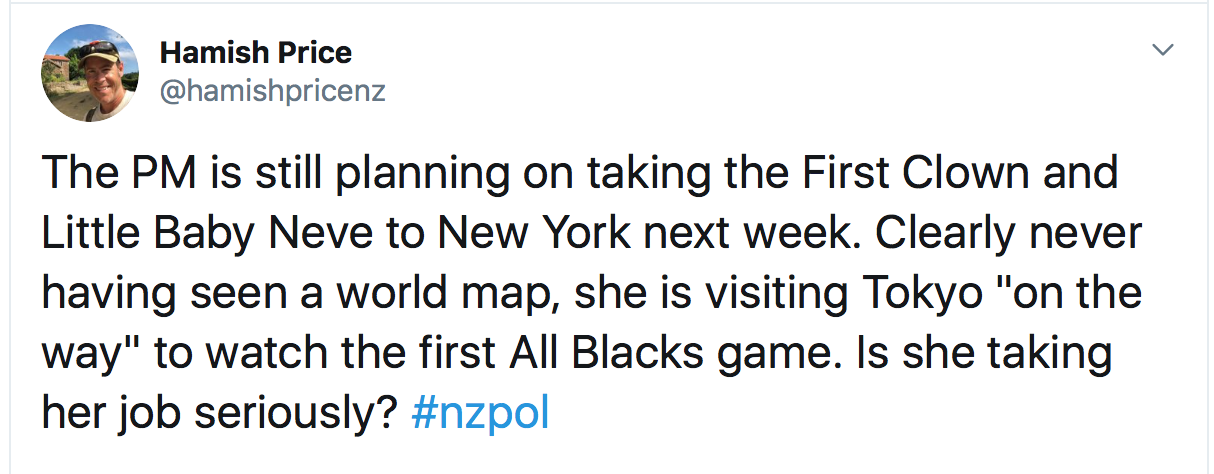1214x474 pixels.
Task: Click the words "The PM" in the tweet
Action: [x=105, y=174]
